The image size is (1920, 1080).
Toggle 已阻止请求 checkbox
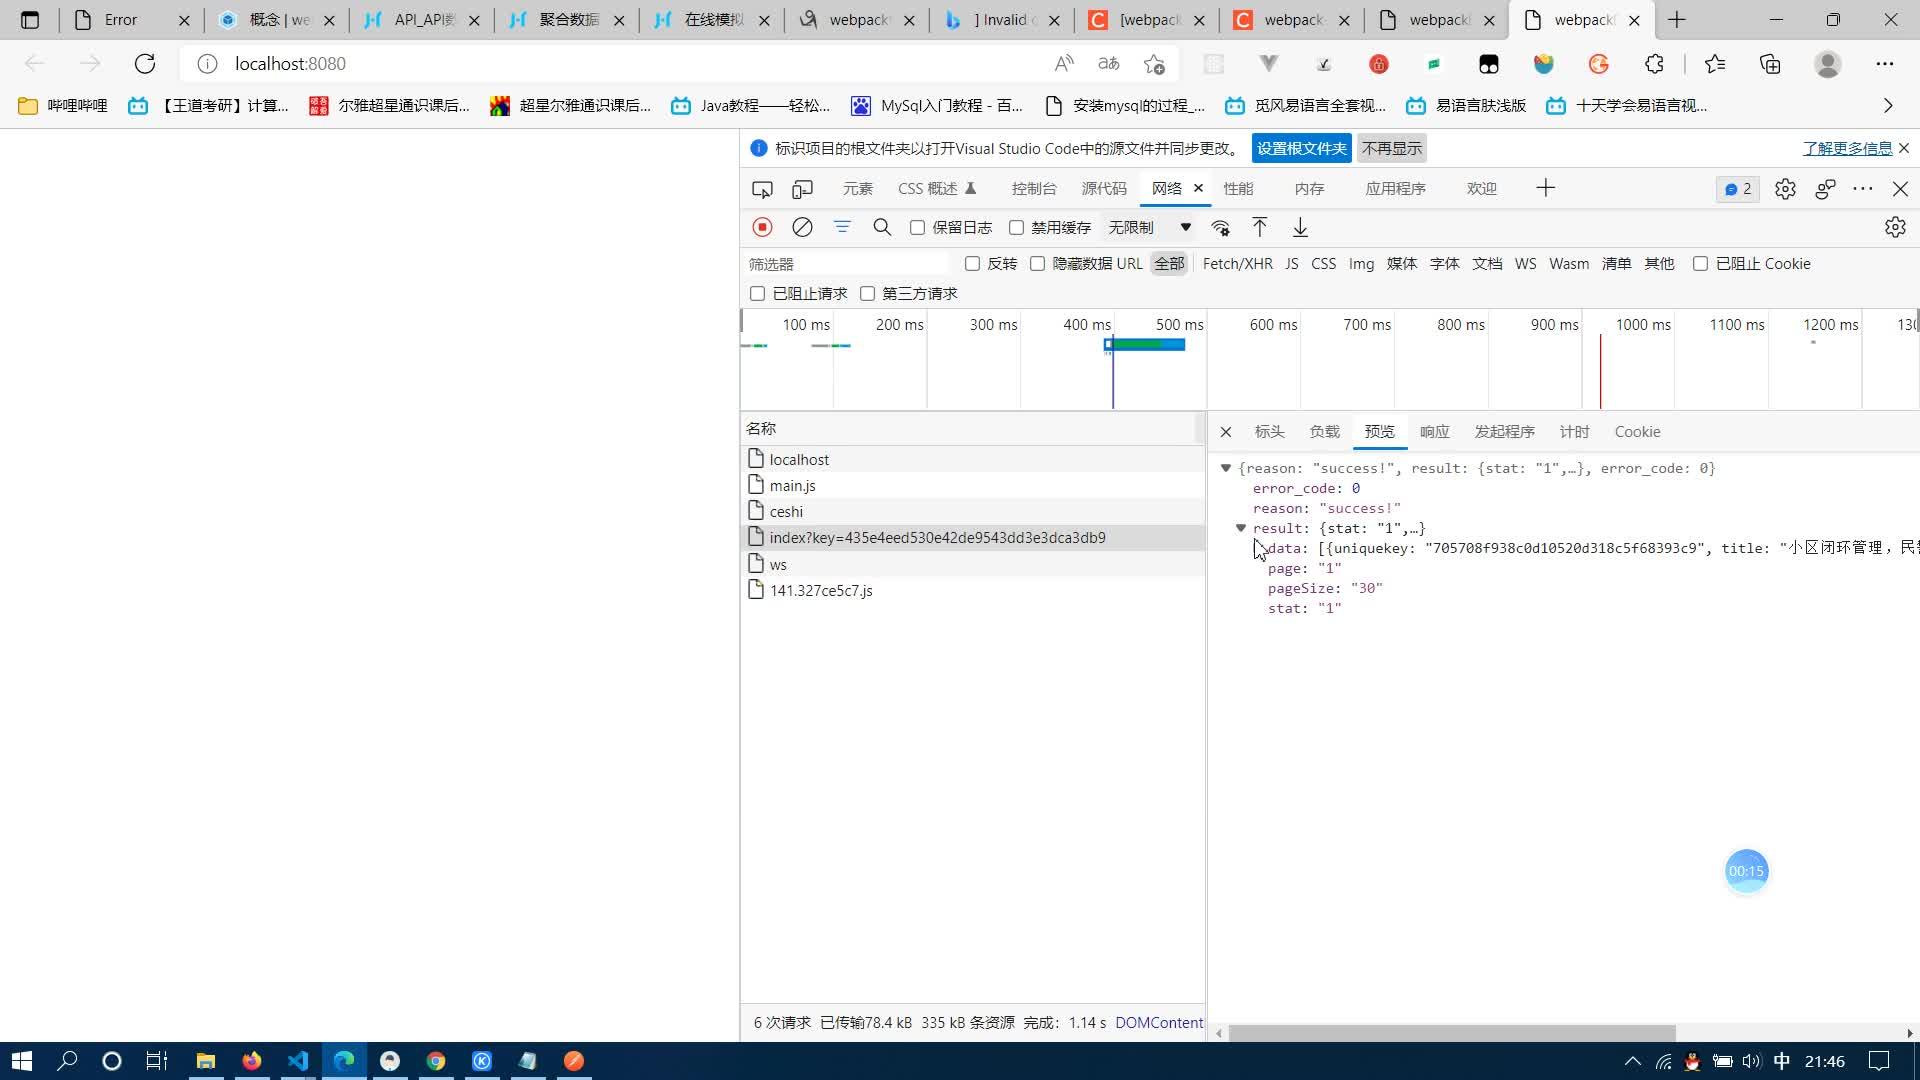click(x=757, y=293)
